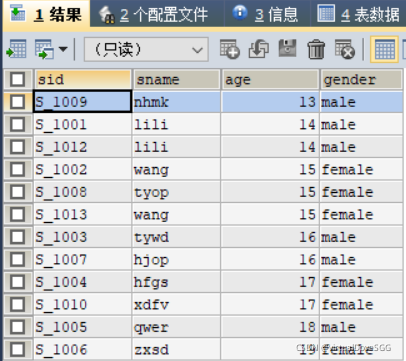Check the row S_1013 checkbox
406x361 pixels.
(17, 215)
